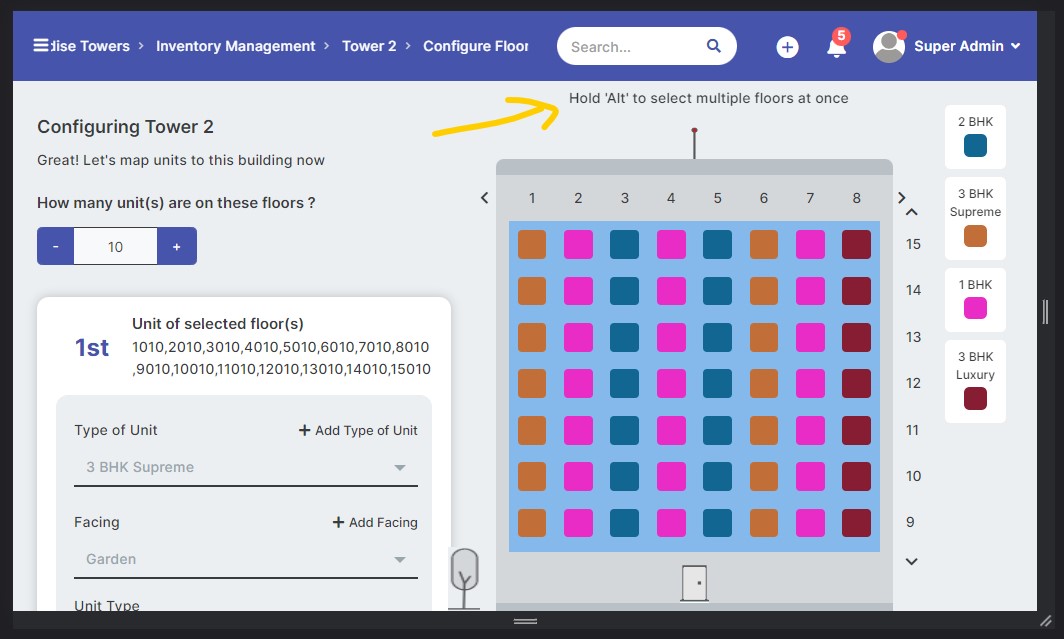The height and width of the screenshot is (639, 1064).
Task: Go to the Towers breadcrumb link
Action: point(90,46)
